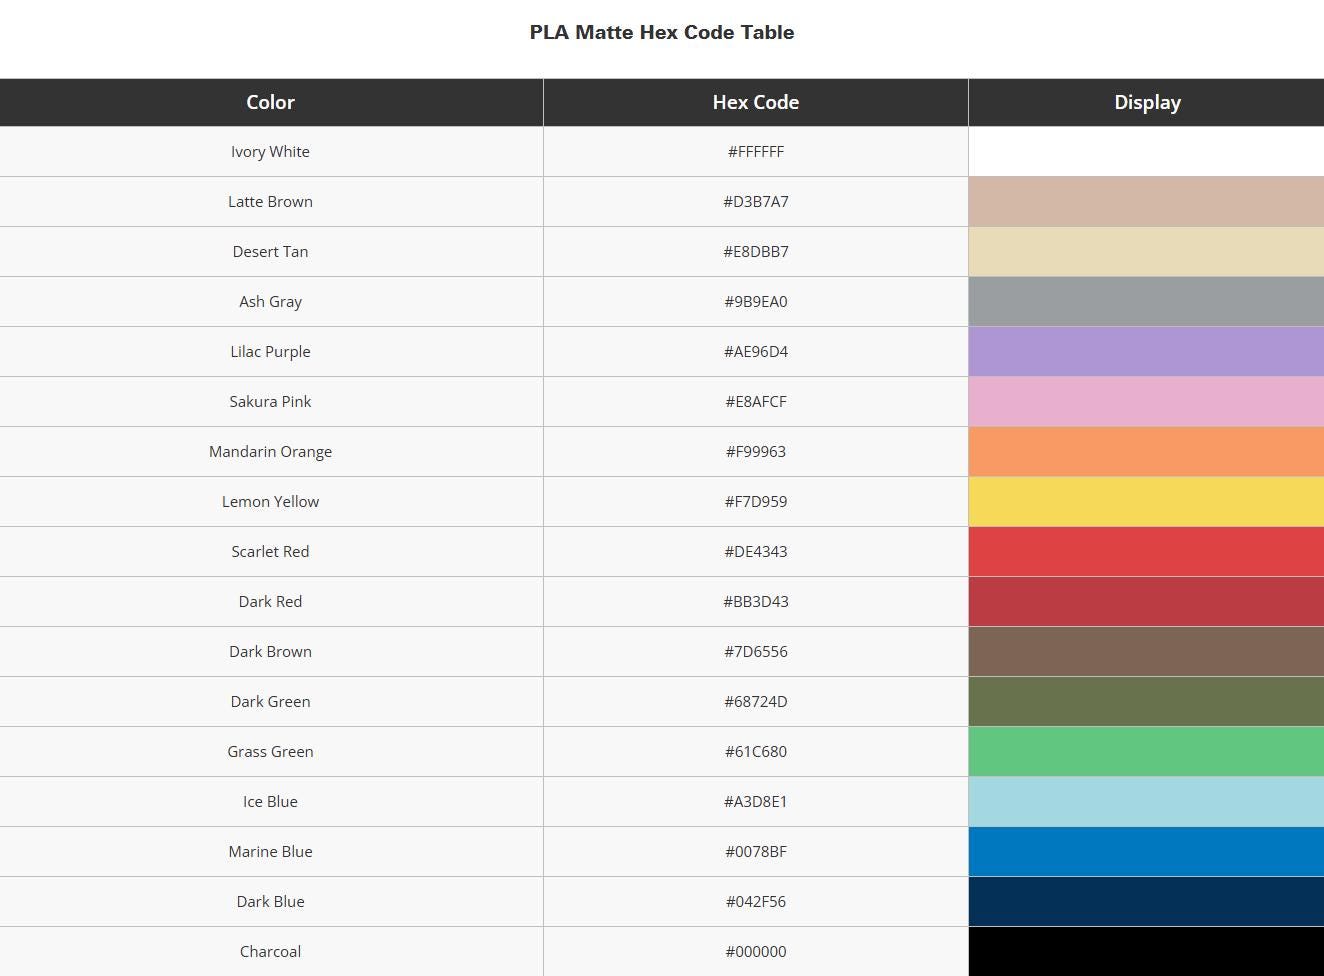
Task: Click the #0078BF hex code cell
Action: pos(755,852)
